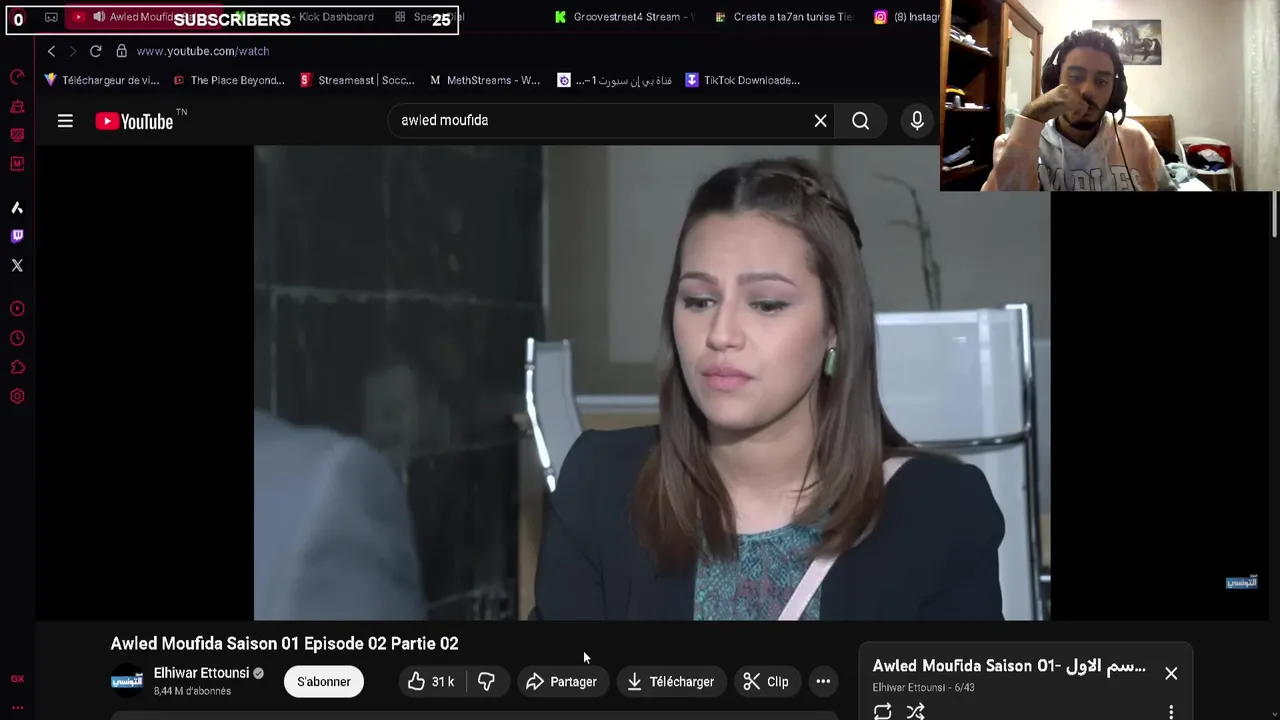Go back with the browser back arrow
The image size is (1280, 720).
click(x=51, y=51)
